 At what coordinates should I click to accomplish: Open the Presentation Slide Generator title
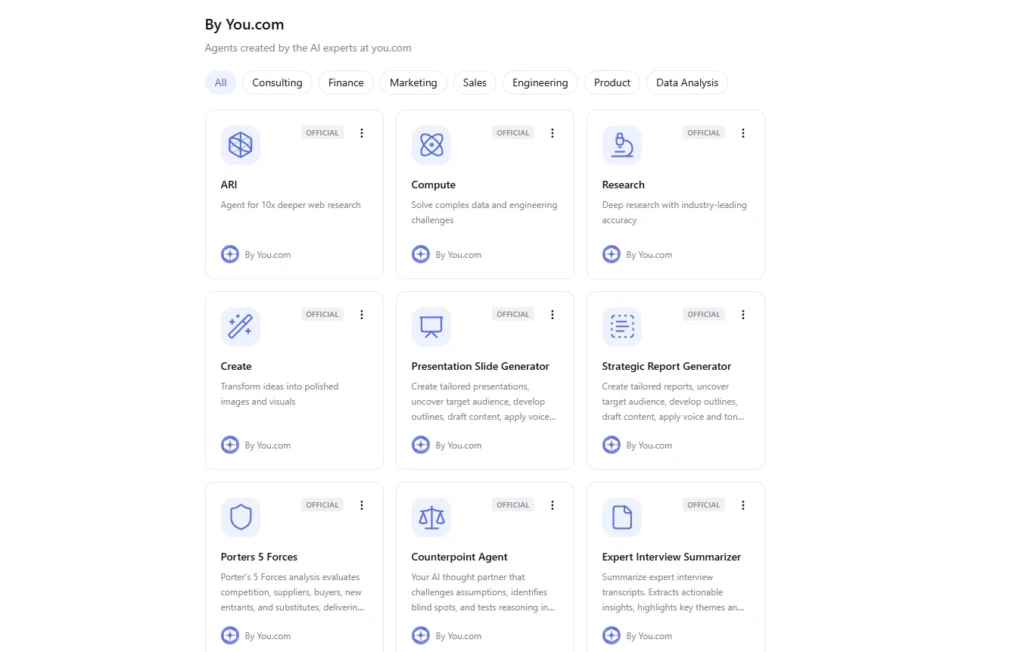coord(480,367)
